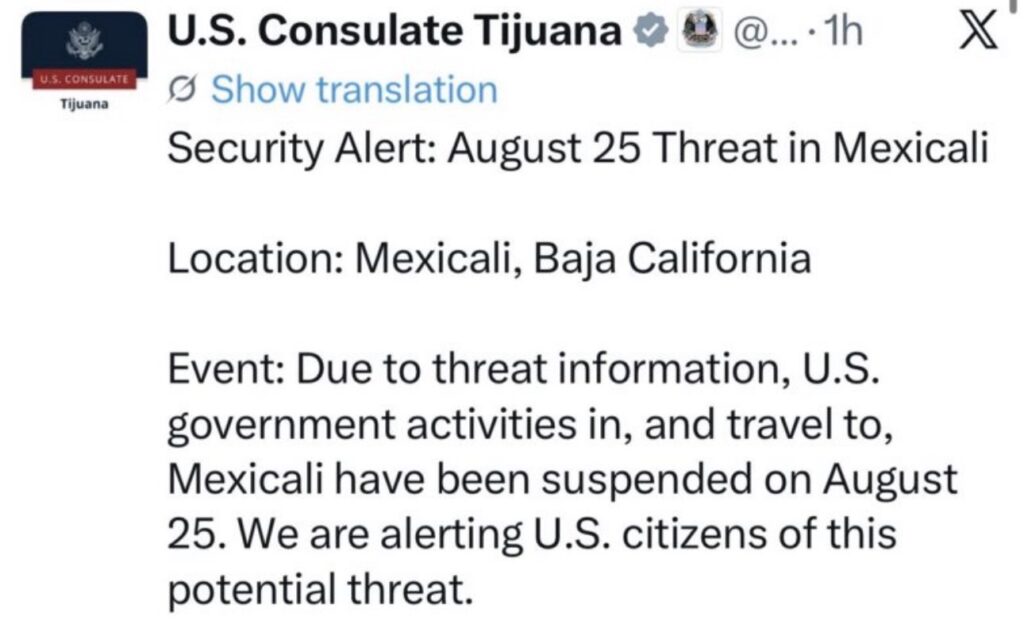1024x636 pixels.
Task: Click the eagle seal inside the avatar
Action: (x=84, y=42)
